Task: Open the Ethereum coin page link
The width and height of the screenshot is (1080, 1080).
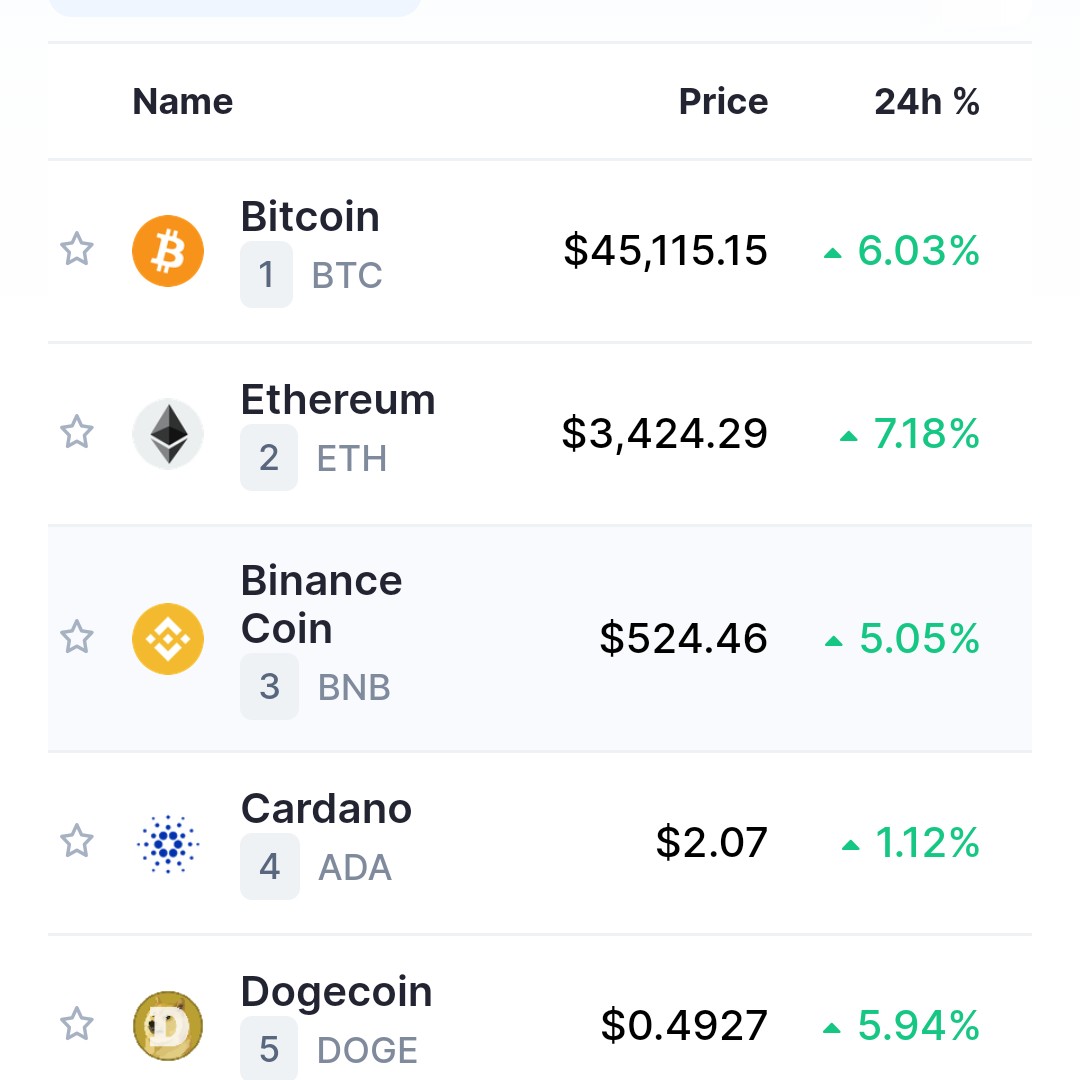Action: click(x=338, y=399)
